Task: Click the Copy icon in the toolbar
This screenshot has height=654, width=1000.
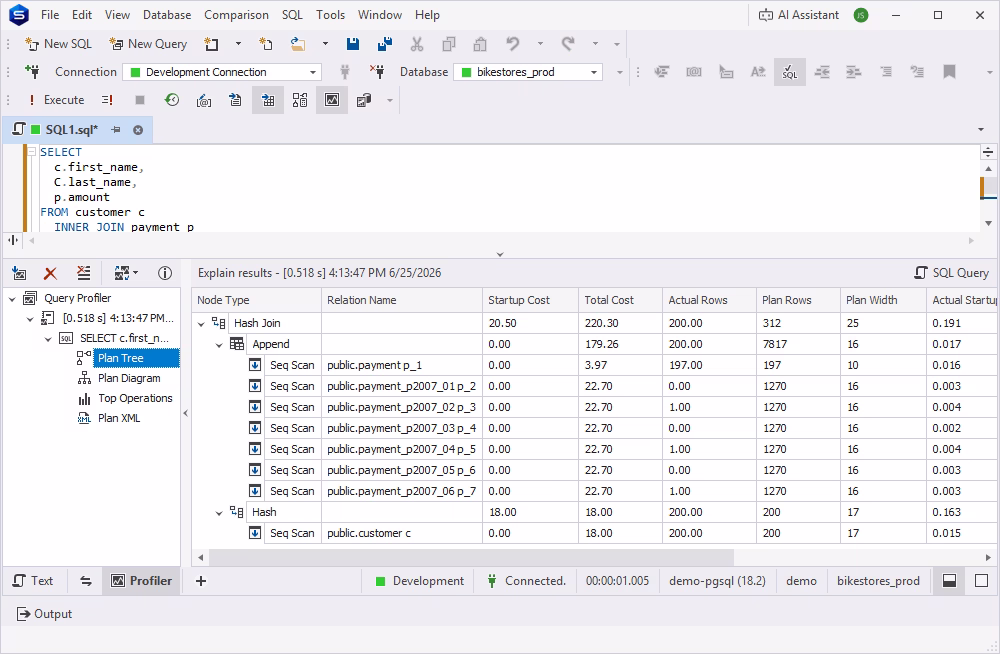Action: pos(448,43)
